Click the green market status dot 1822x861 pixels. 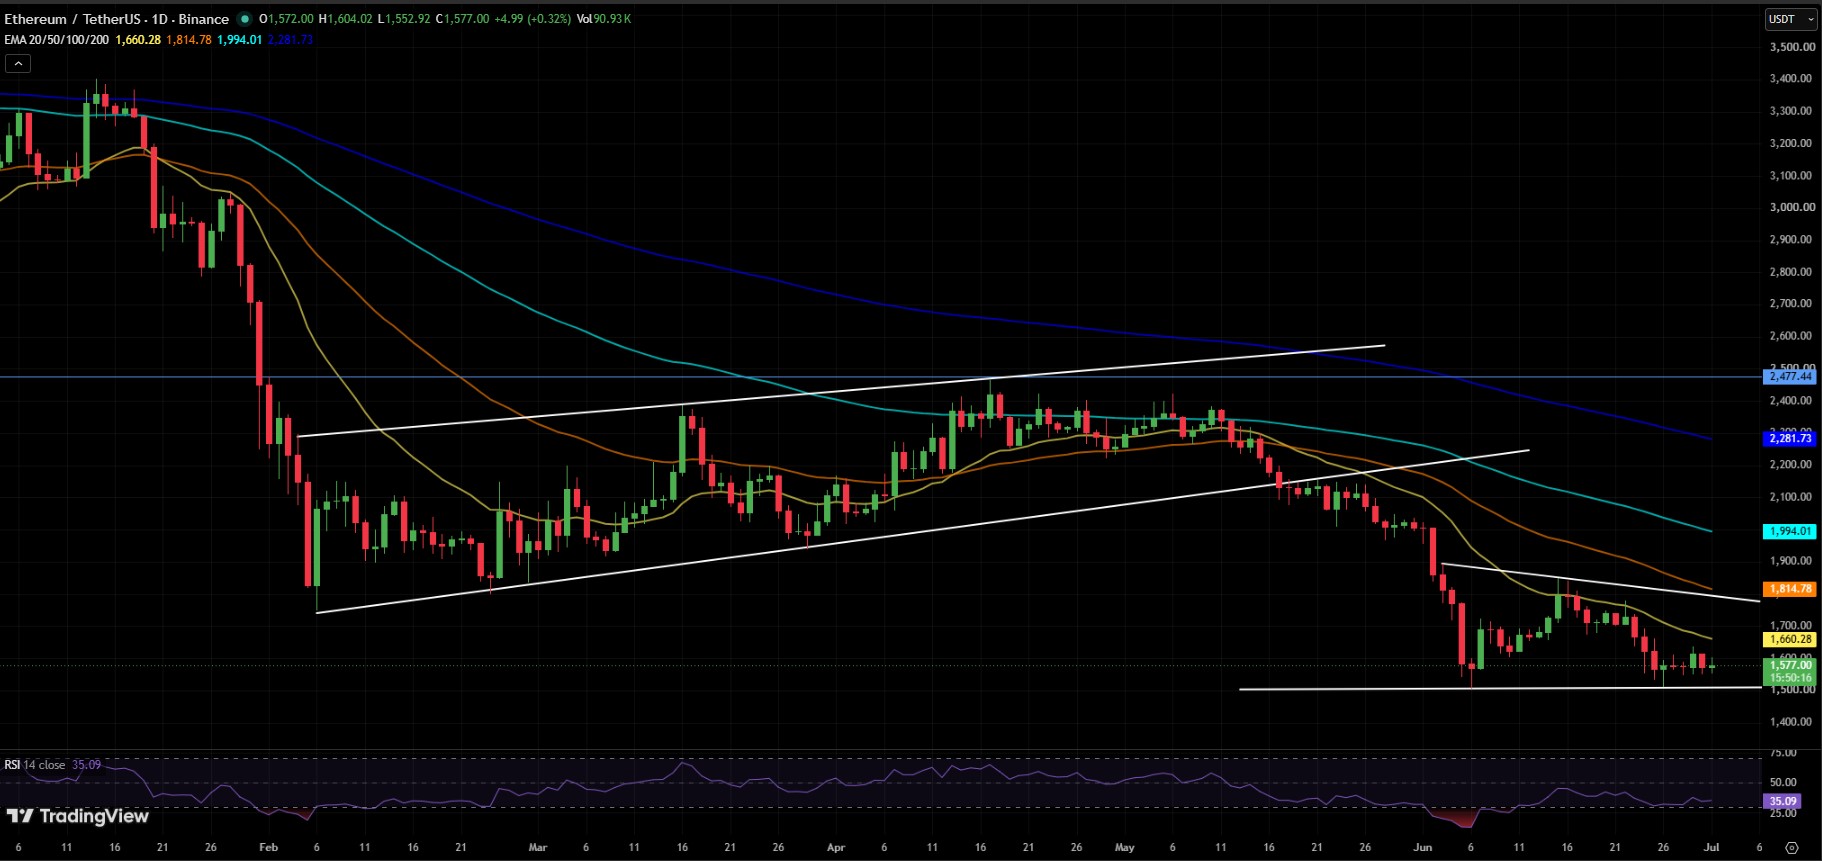[x=245, y=19]
